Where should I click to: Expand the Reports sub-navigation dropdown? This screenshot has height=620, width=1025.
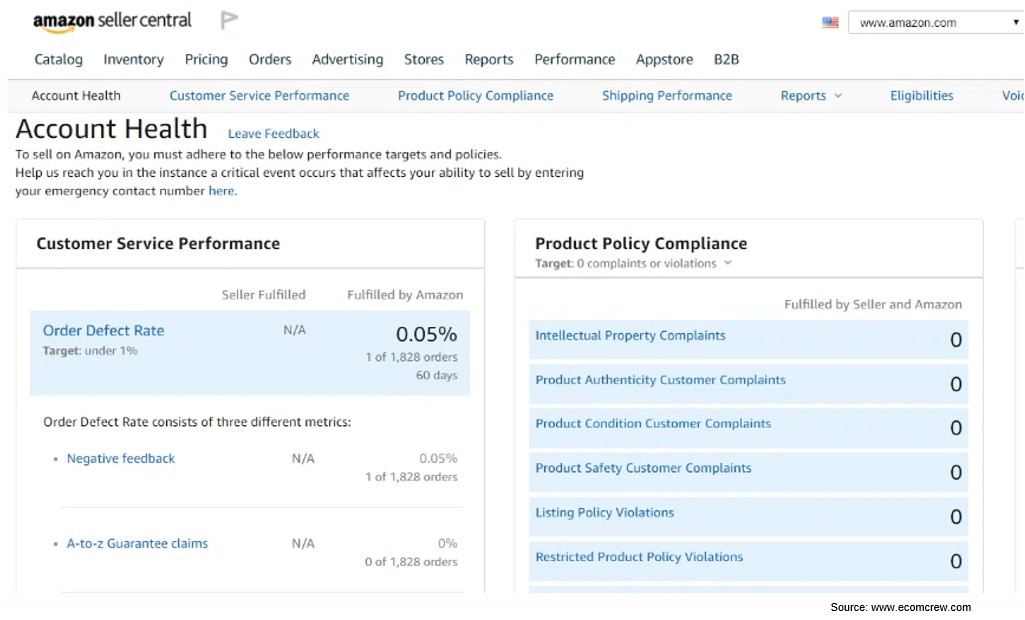point(811,95)
